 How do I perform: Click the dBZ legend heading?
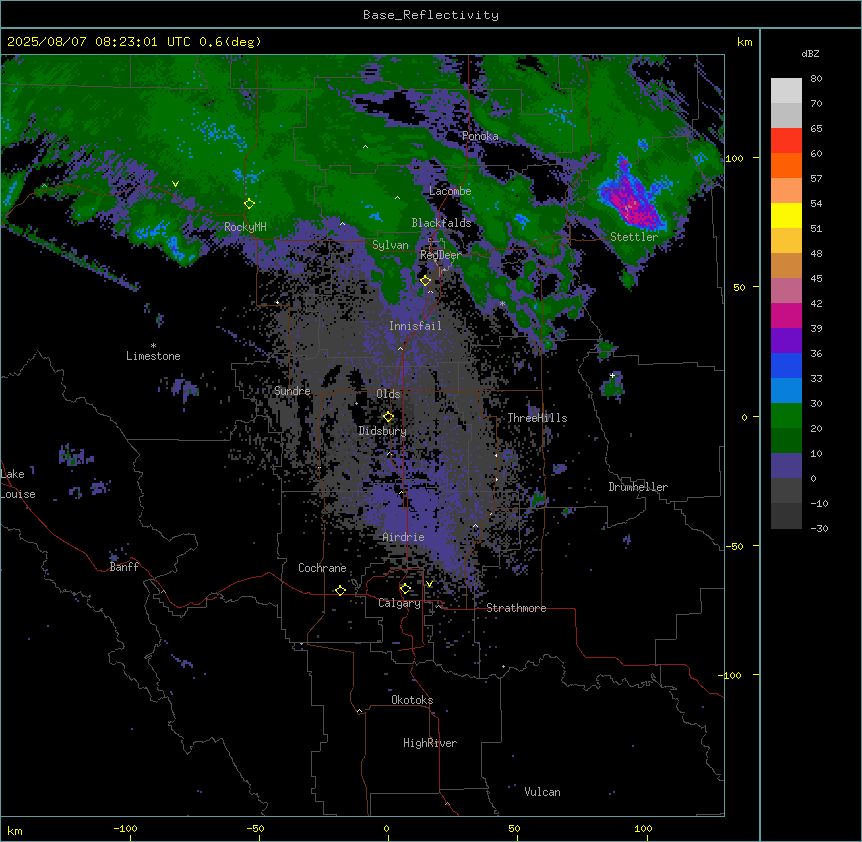coord(810,54)
